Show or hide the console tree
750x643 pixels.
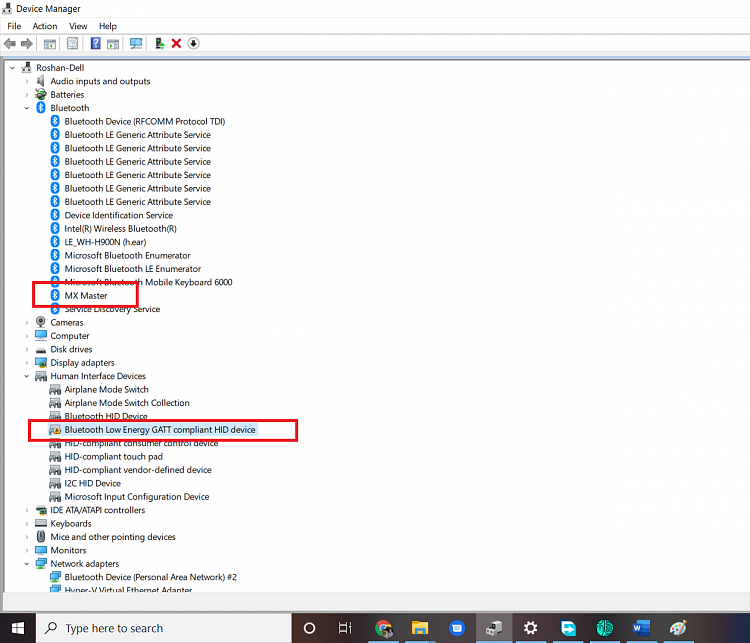[x=50, y=44]
